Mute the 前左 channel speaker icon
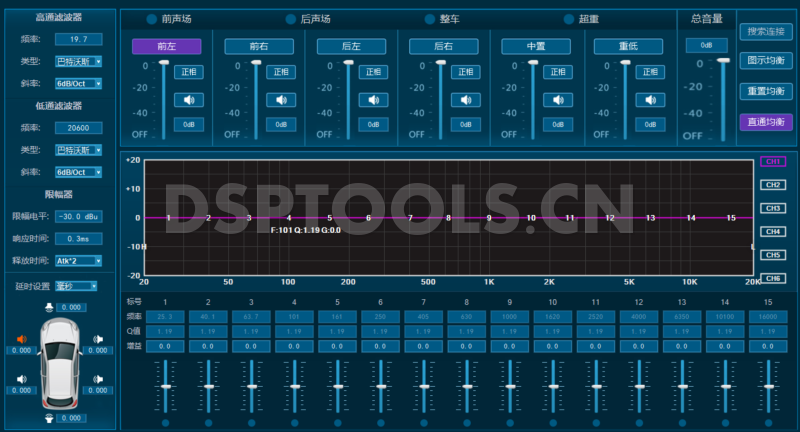The image size is (800, 432). tap(187, 99)
